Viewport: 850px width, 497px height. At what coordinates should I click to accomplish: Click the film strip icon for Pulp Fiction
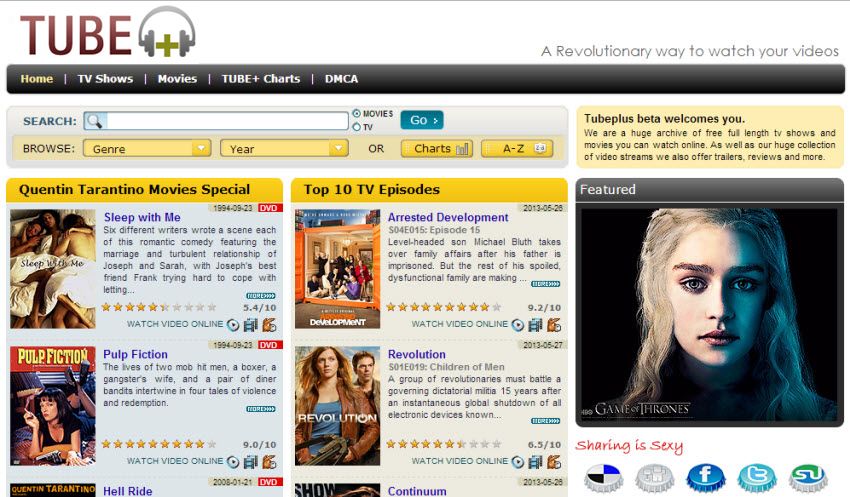click(x=250, y=462)
